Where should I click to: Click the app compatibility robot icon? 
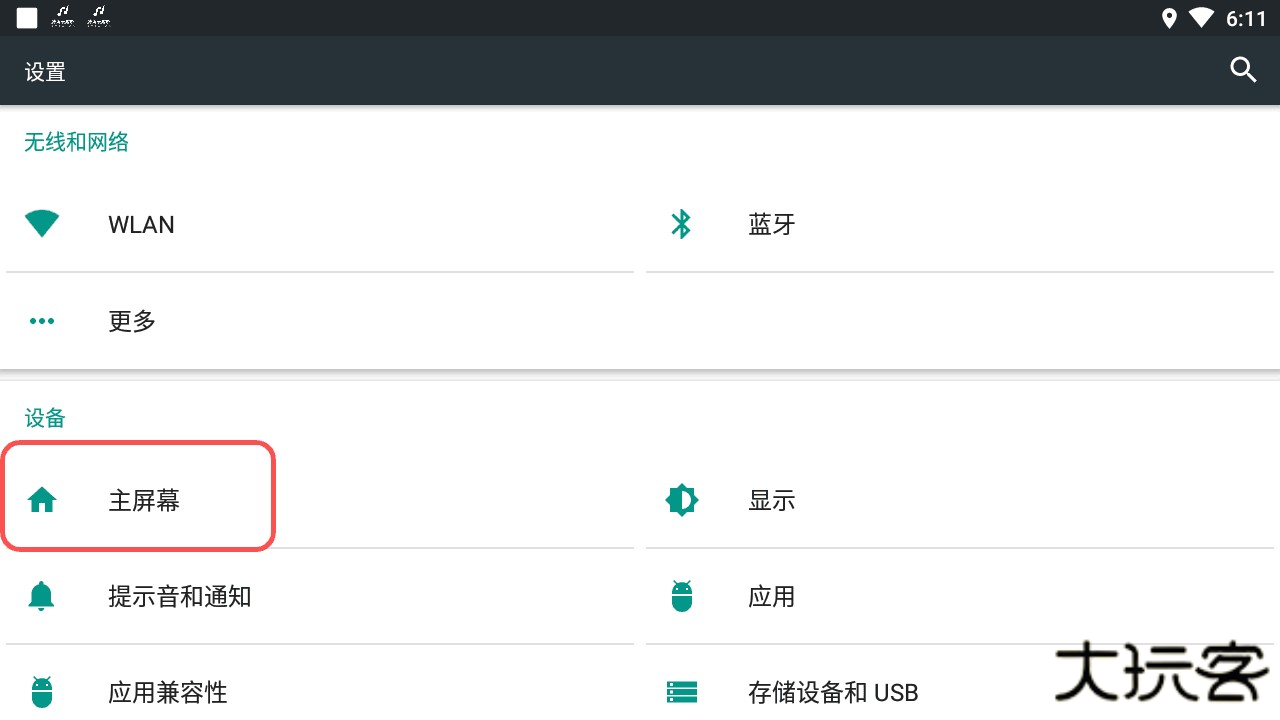point(42,692)
